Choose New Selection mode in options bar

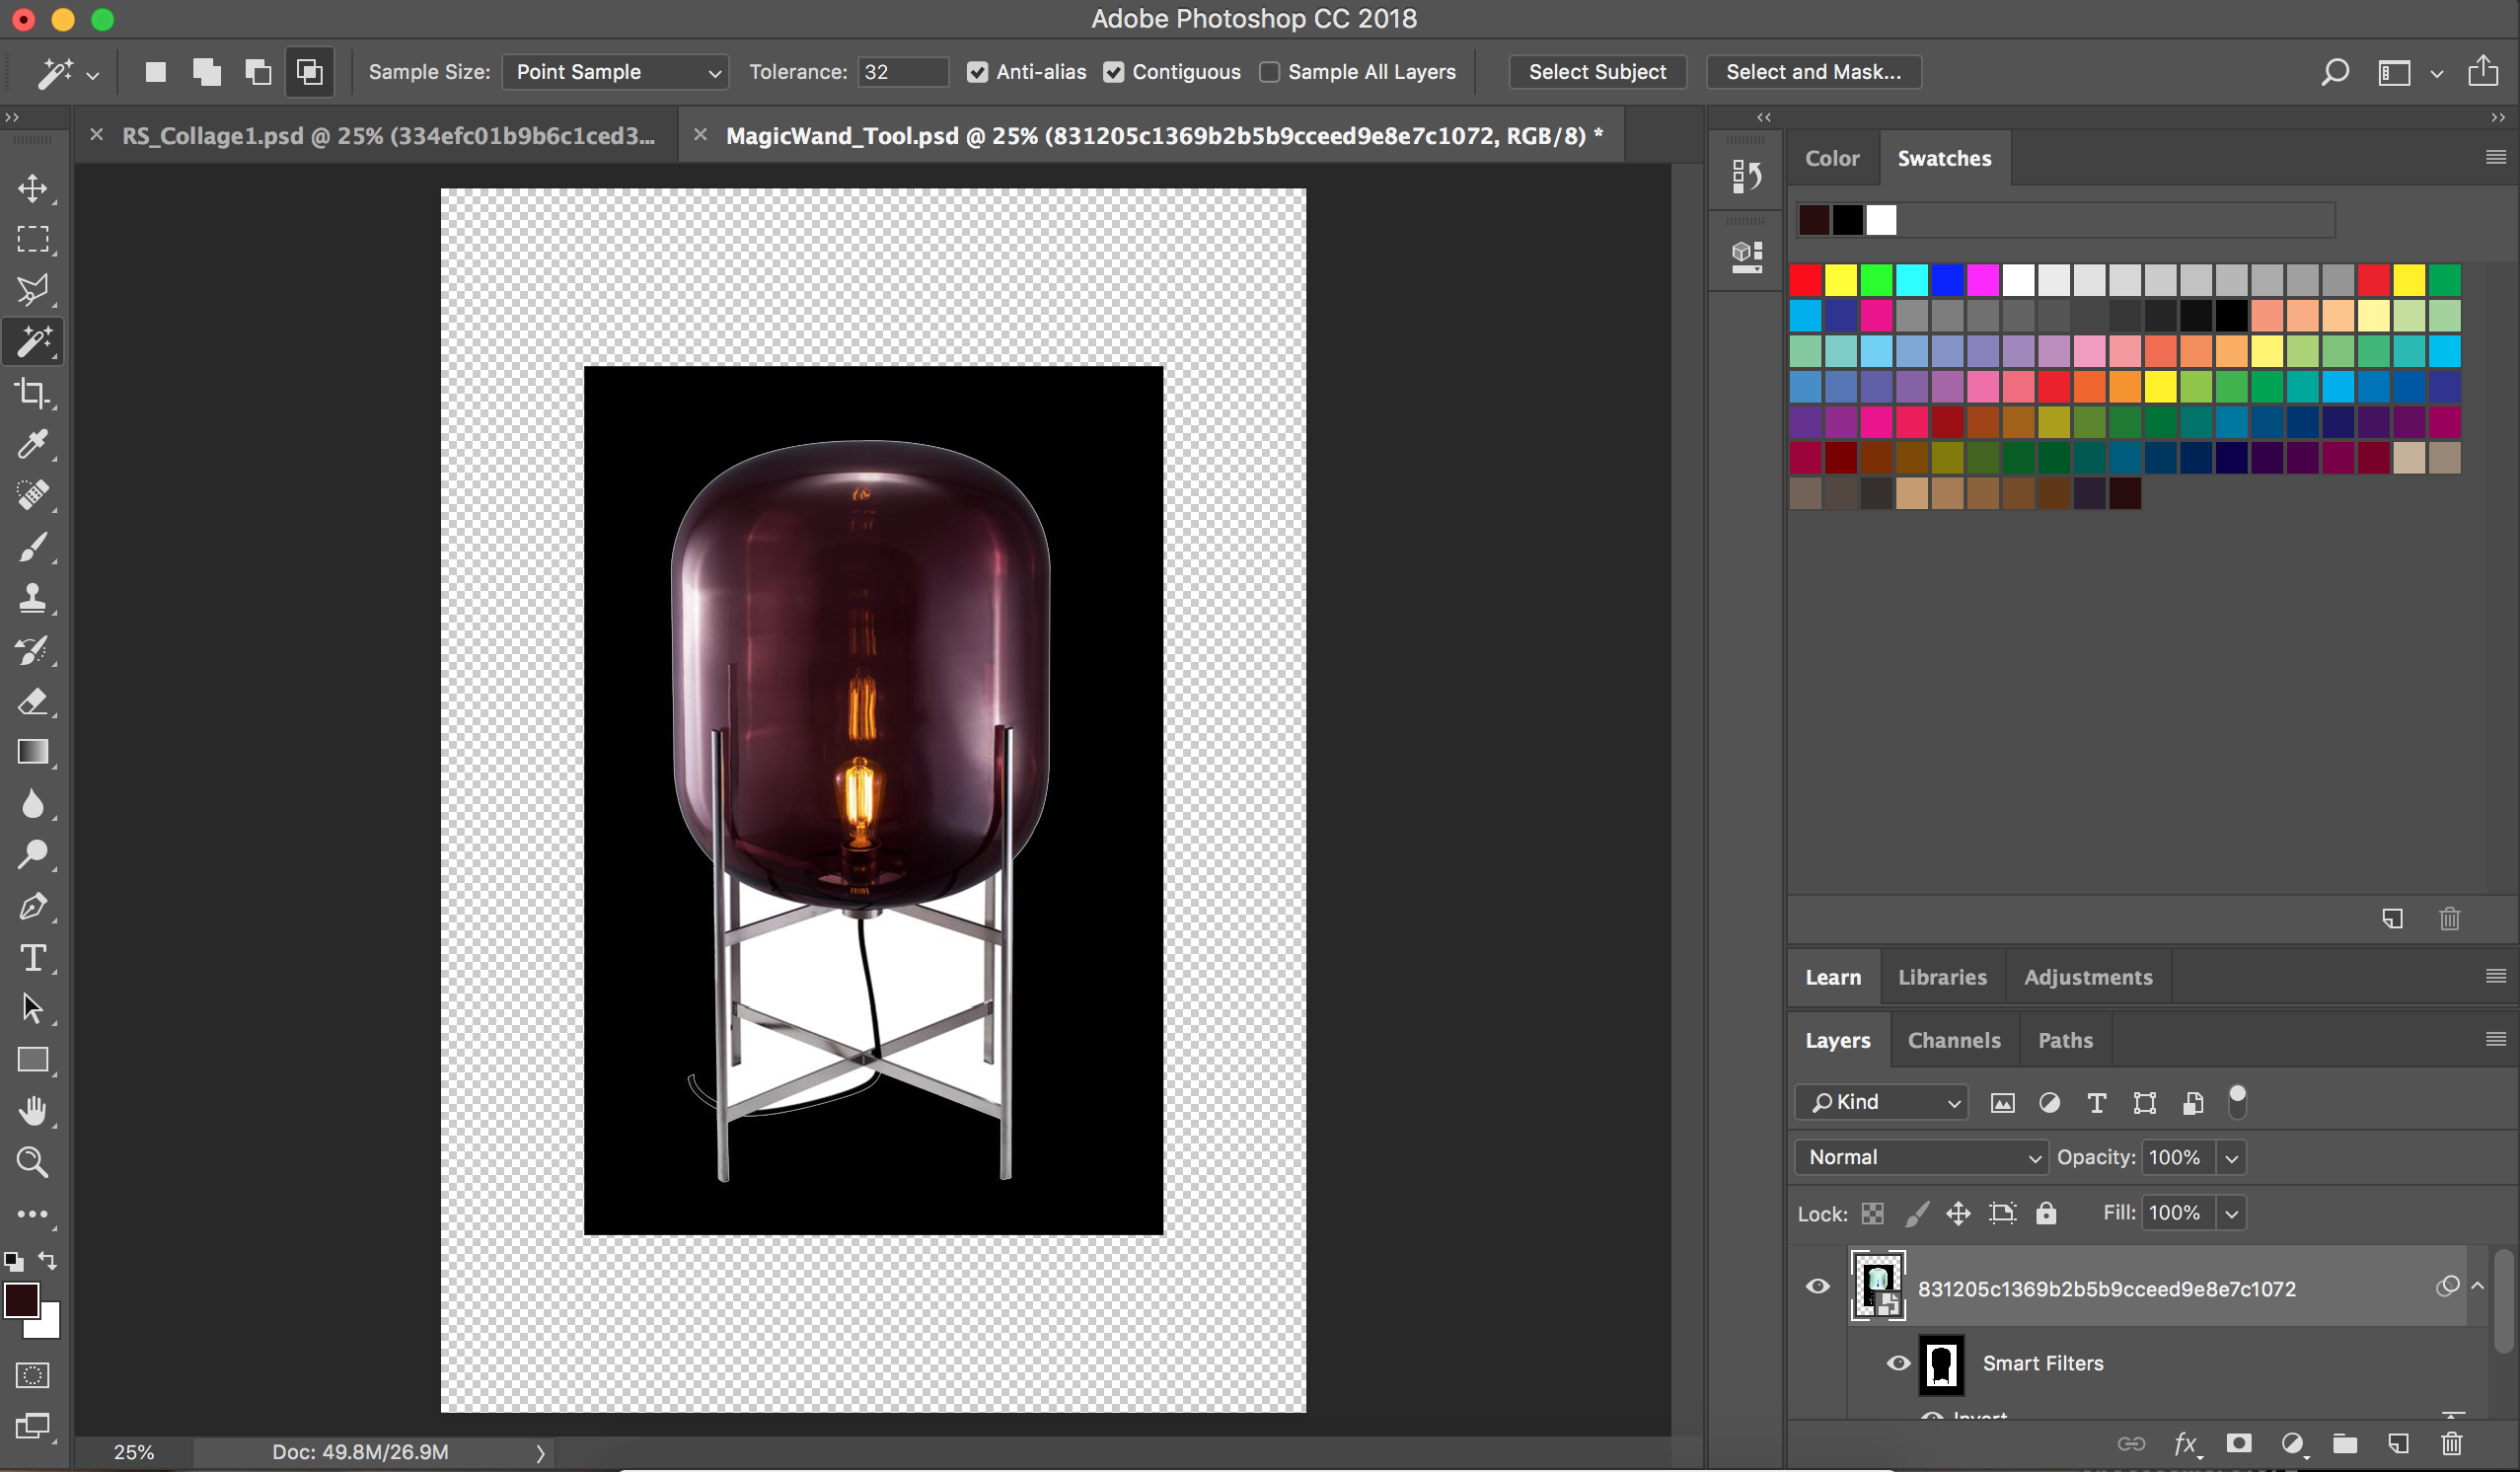(x=155, y=72)
